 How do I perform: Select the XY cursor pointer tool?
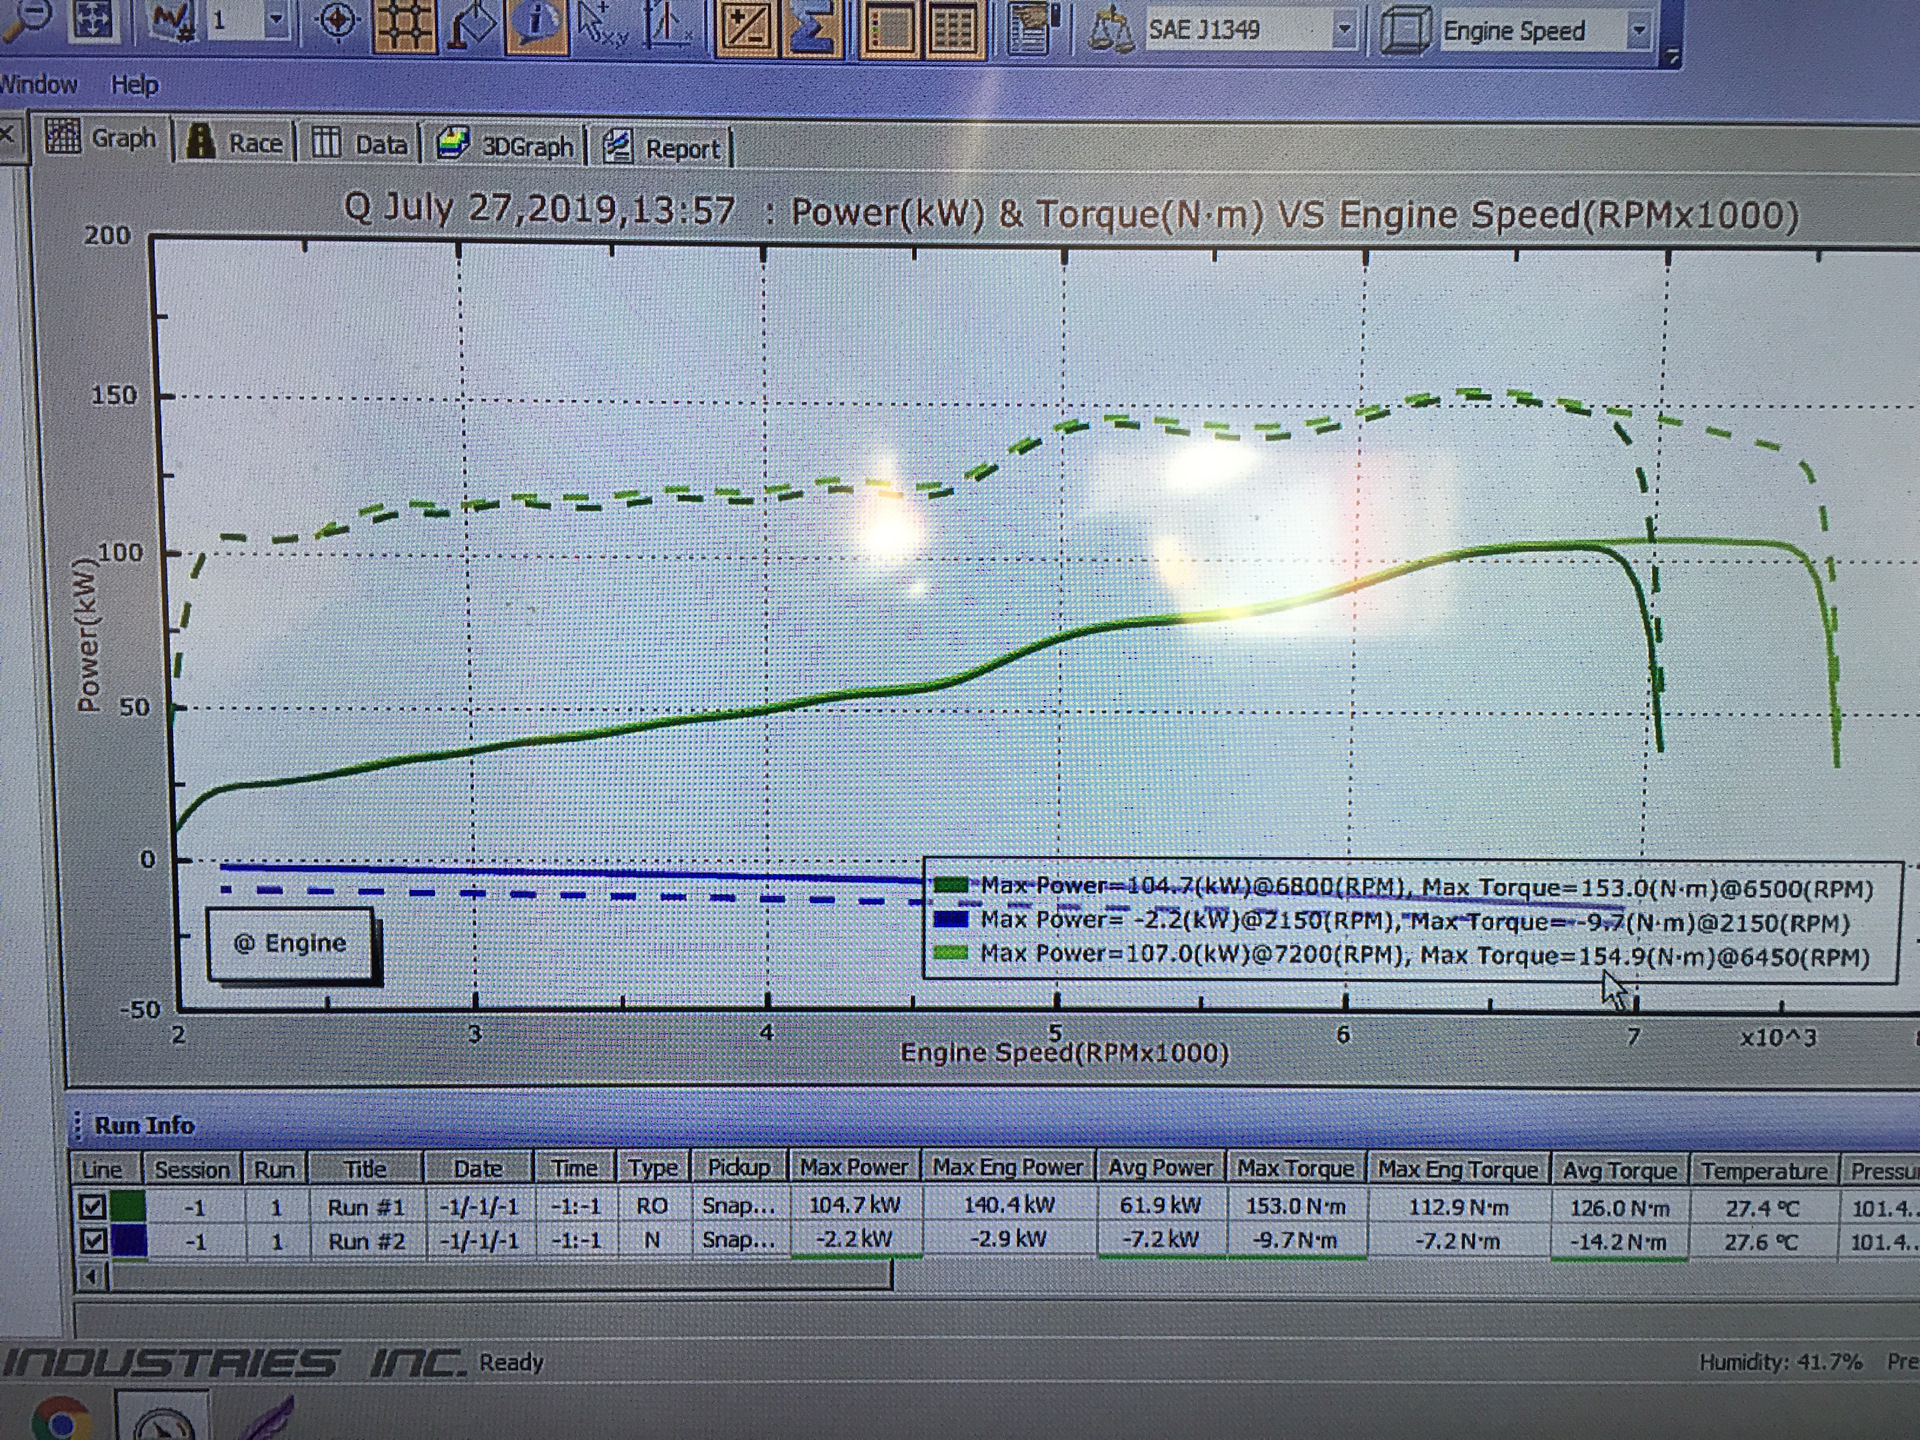[601, 24]
